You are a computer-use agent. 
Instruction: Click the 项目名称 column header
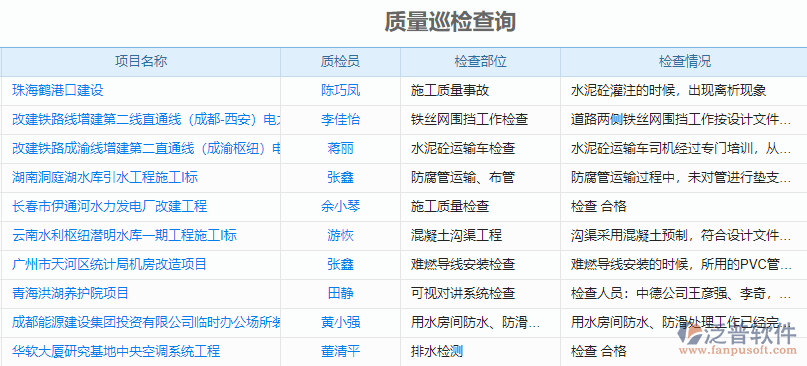(141, 62)
